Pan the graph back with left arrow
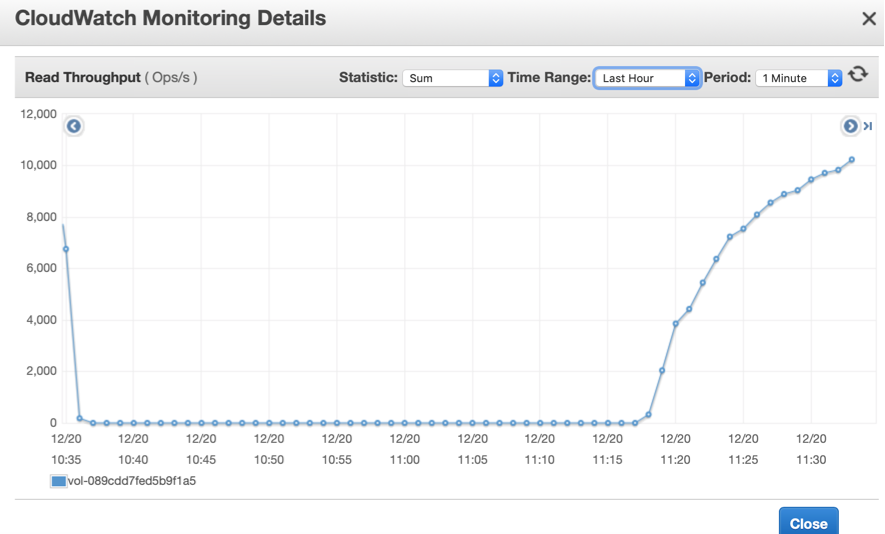 [x=73, y=126]
